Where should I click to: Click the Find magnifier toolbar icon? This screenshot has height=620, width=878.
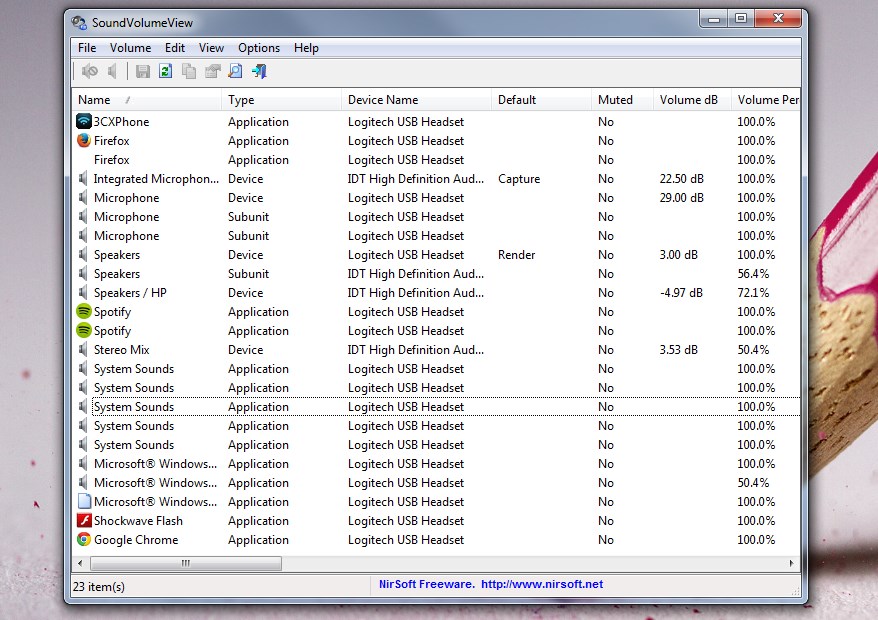(236, 71)
